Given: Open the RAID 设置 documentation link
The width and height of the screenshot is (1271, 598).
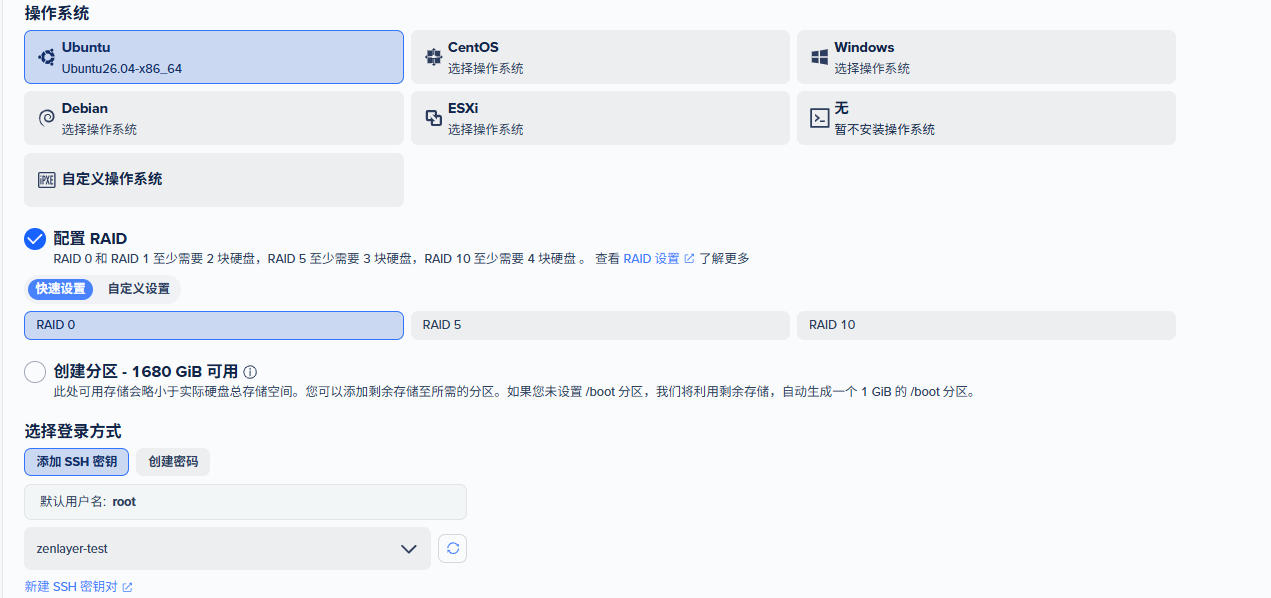Looking at the screenshot, I should [652, 259].
